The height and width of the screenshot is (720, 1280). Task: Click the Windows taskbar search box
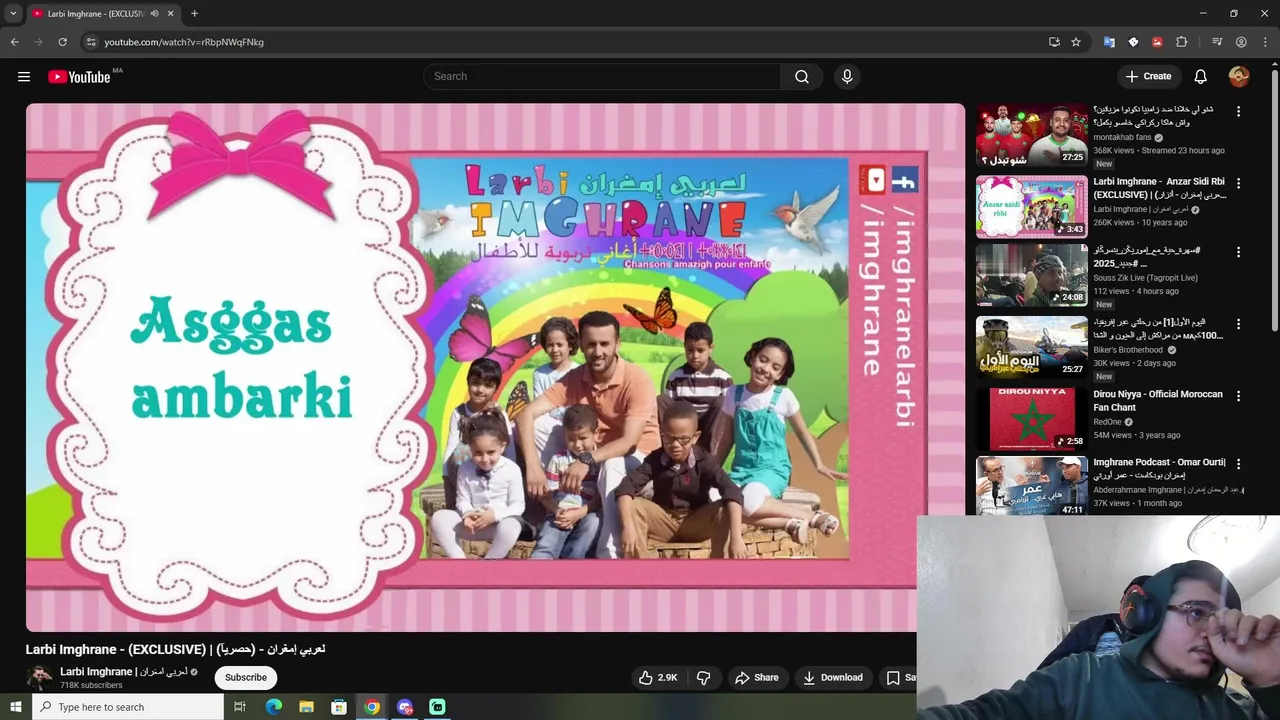pyautogui.click(x=128, y=707)
